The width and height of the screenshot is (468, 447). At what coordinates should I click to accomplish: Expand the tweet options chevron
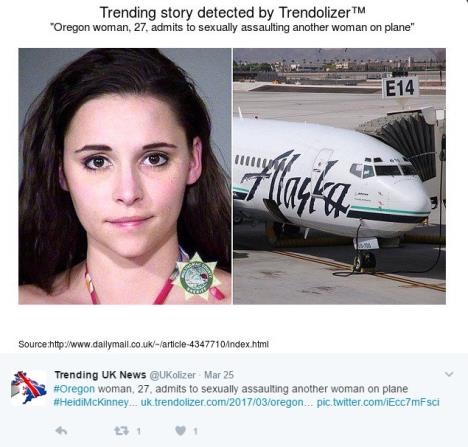coord(449,374)
